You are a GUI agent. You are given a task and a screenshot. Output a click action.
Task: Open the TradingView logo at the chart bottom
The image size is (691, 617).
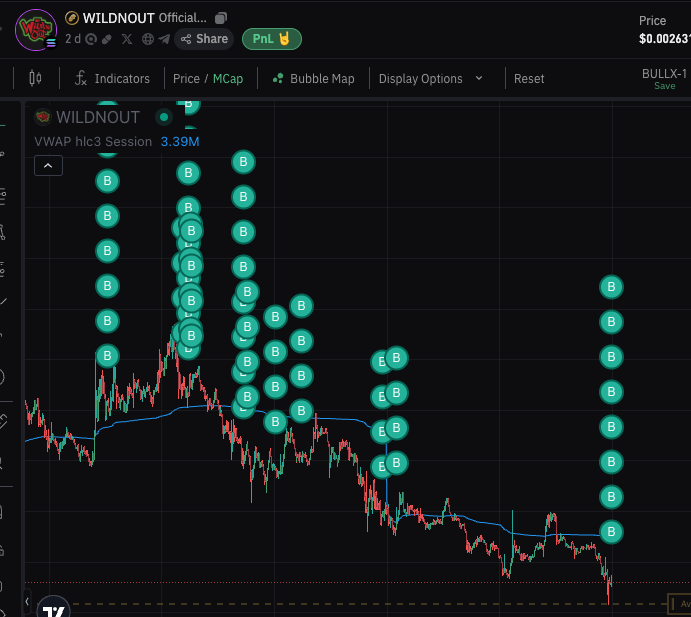(x=53, y=608)
